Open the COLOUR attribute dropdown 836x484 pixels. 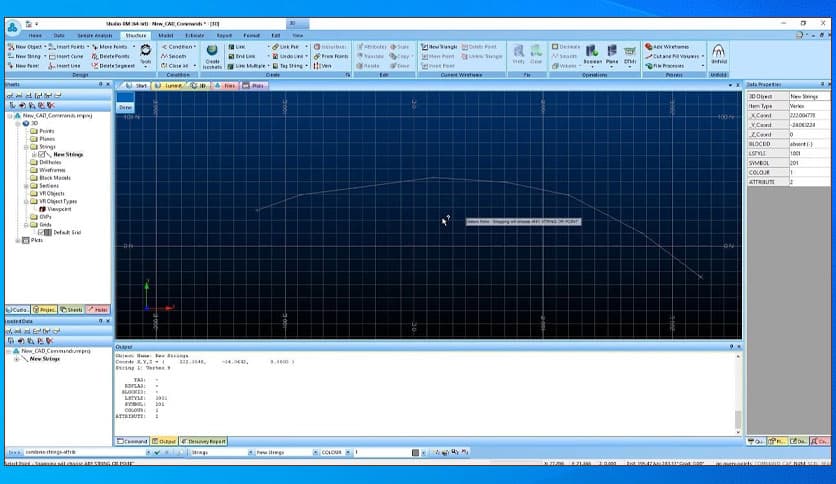[x=348, y=453]
